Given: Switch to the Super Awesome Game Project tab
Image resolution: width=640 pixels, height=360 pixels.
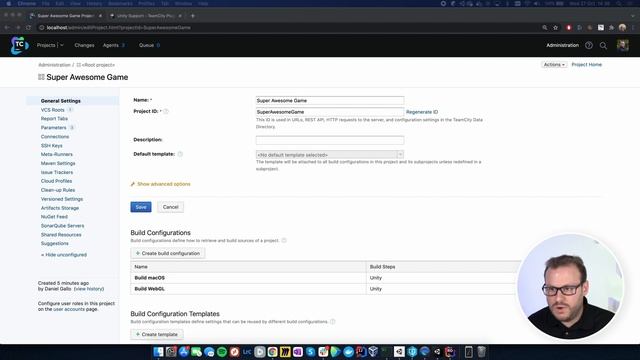Looking at the screenshot, I should coord(65,16).
